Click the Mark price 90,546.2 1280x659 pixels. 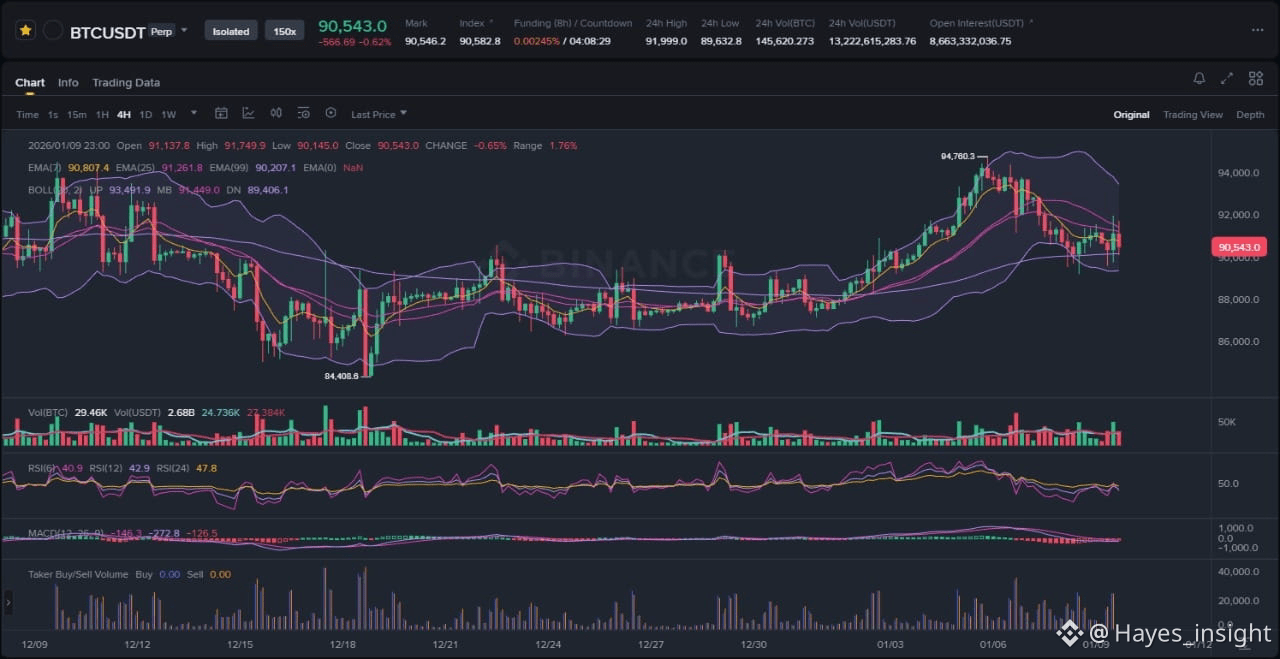pos(425,41)
